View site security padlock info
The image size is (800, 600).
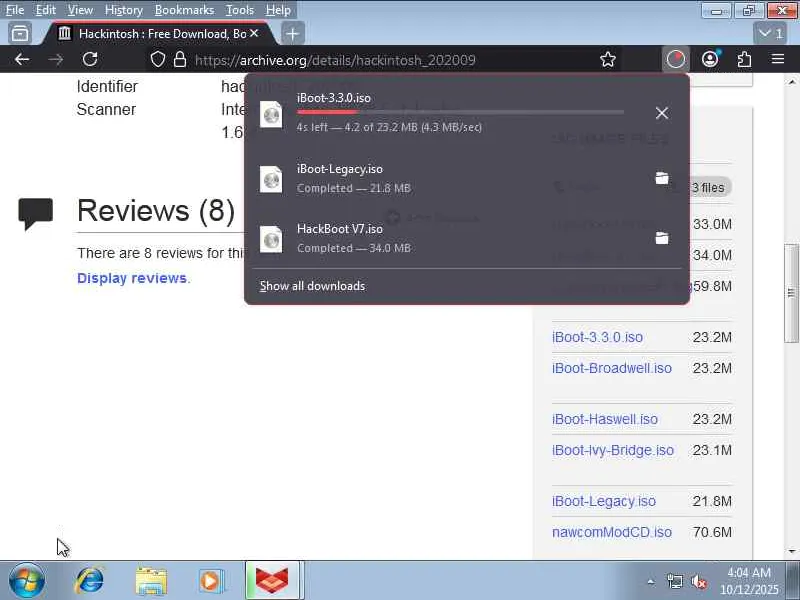[180, 59]
